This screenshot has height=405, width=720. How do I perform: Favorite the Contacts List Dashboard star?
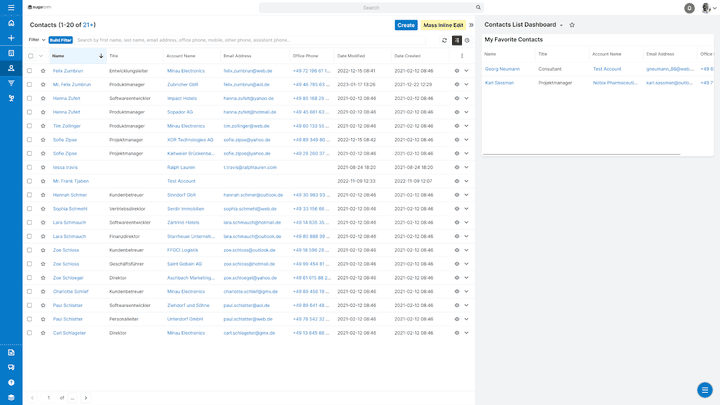[x=572, y=25]
